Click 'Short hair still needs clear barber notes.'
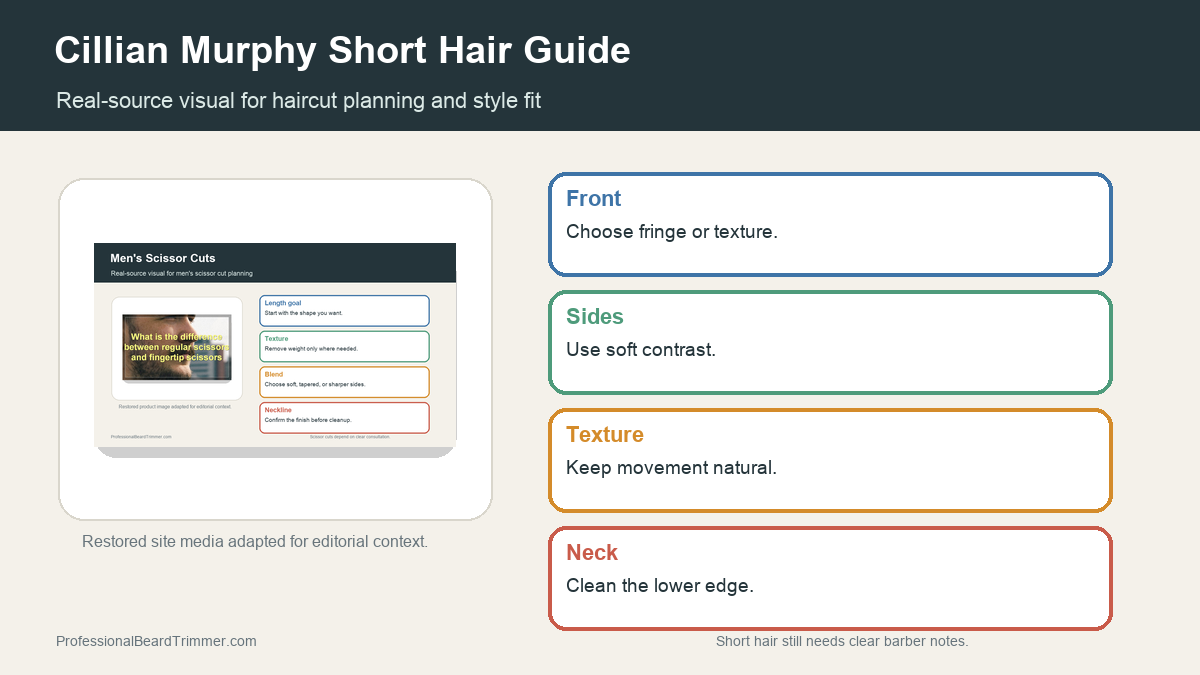This screenshot has height=675, width=1200. click(842, 641)
